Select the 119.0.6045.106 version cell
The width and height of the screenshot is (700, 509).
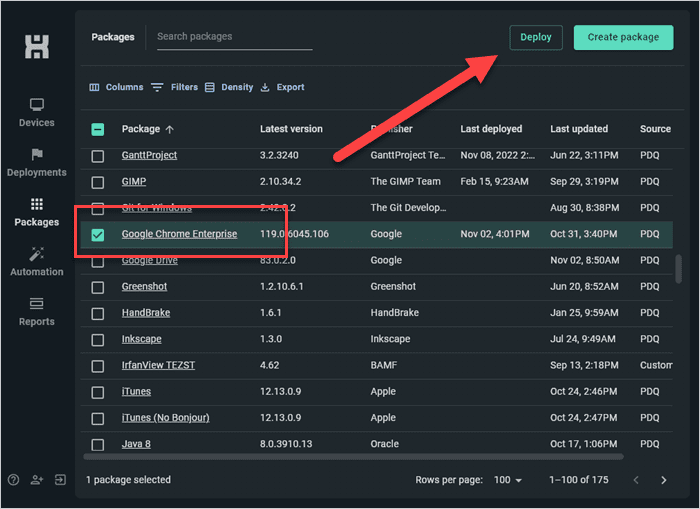(294, 234)
